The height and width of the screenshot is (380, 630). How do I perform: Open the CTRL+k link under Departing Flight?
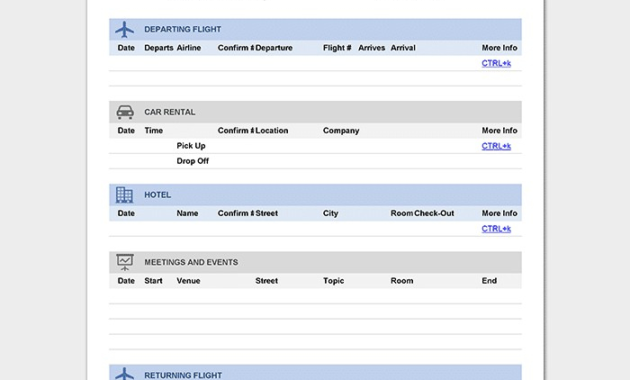click(496, 63)
